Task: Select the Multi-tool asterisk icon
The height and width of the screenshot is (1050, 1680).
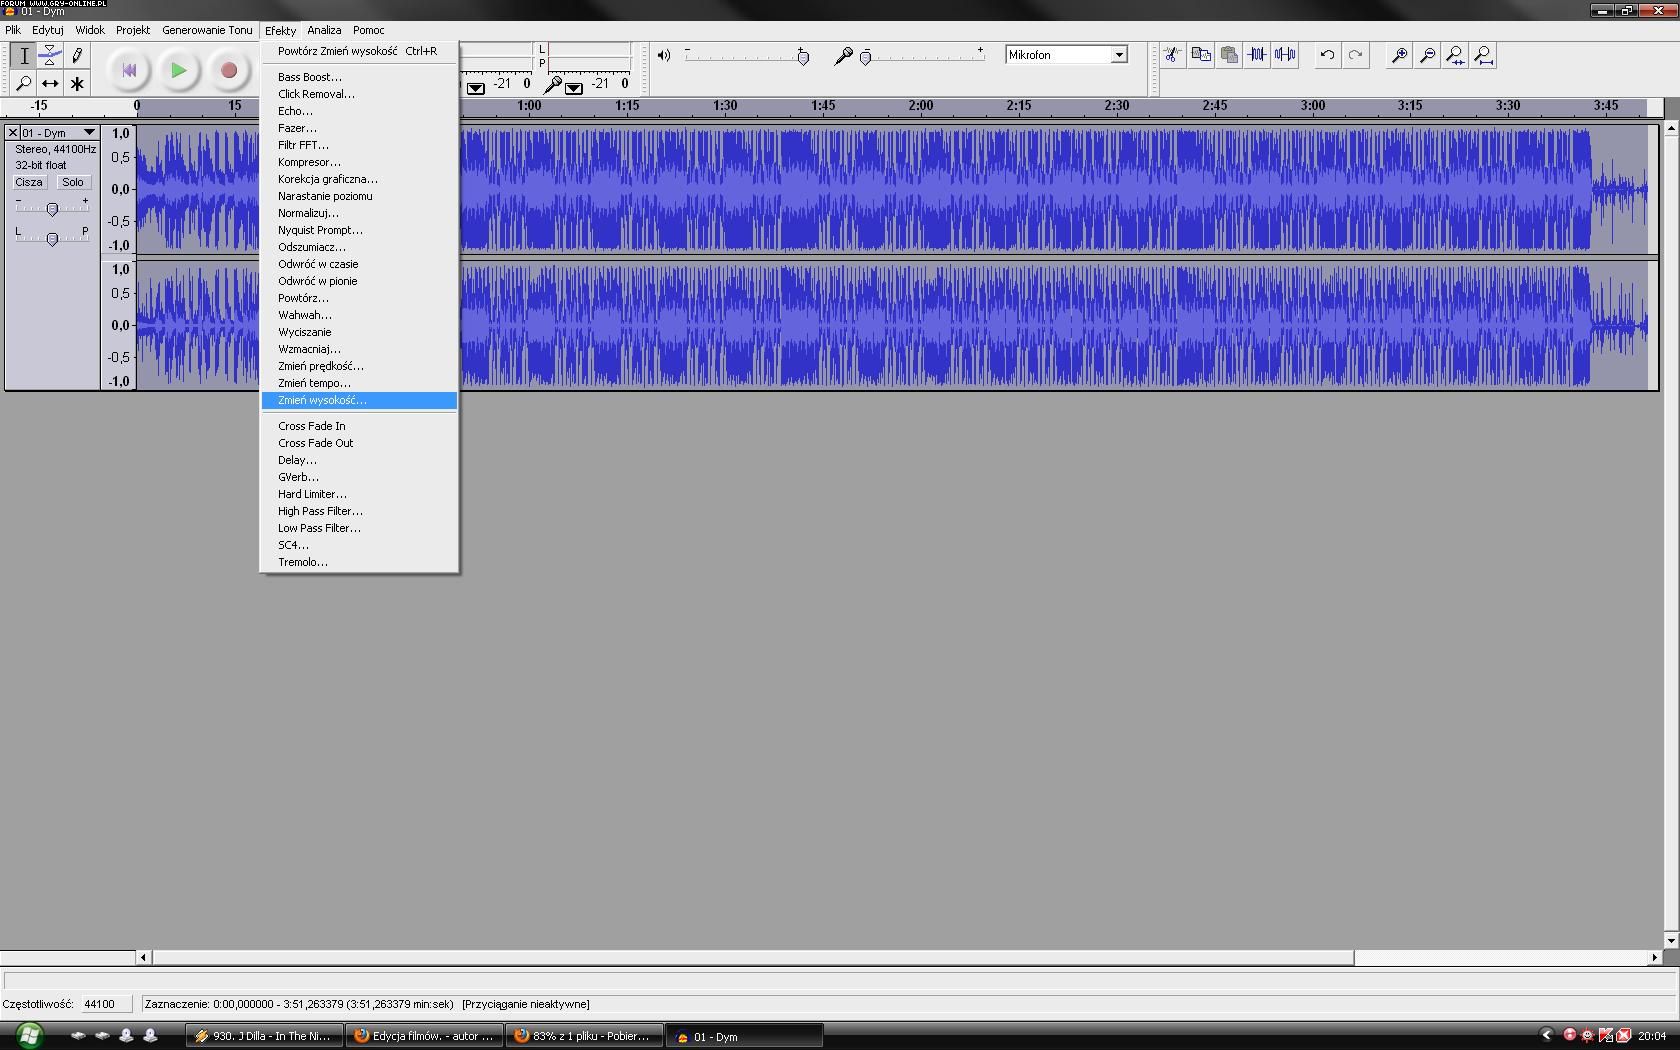Action: point(77,84)
